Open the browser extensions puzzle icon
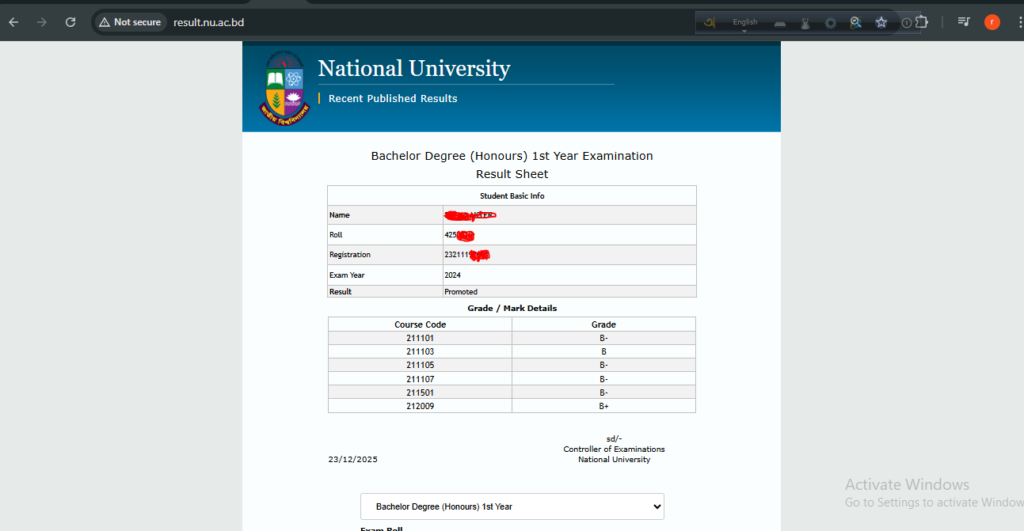This screenshot has height=531, width=1024. [922, 22]
